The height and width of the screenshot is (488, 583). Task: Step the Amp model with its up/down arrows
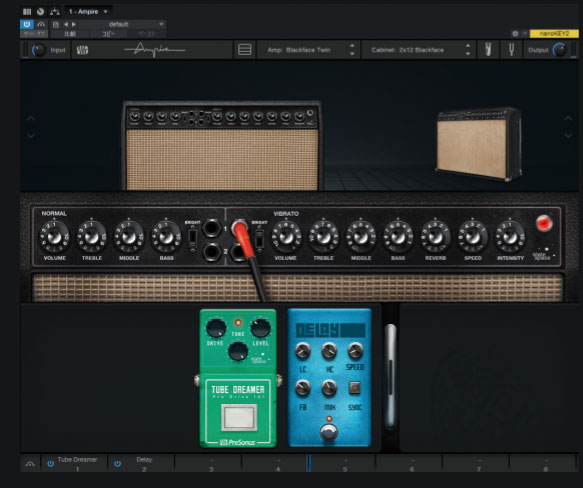(x=352, y=50)
